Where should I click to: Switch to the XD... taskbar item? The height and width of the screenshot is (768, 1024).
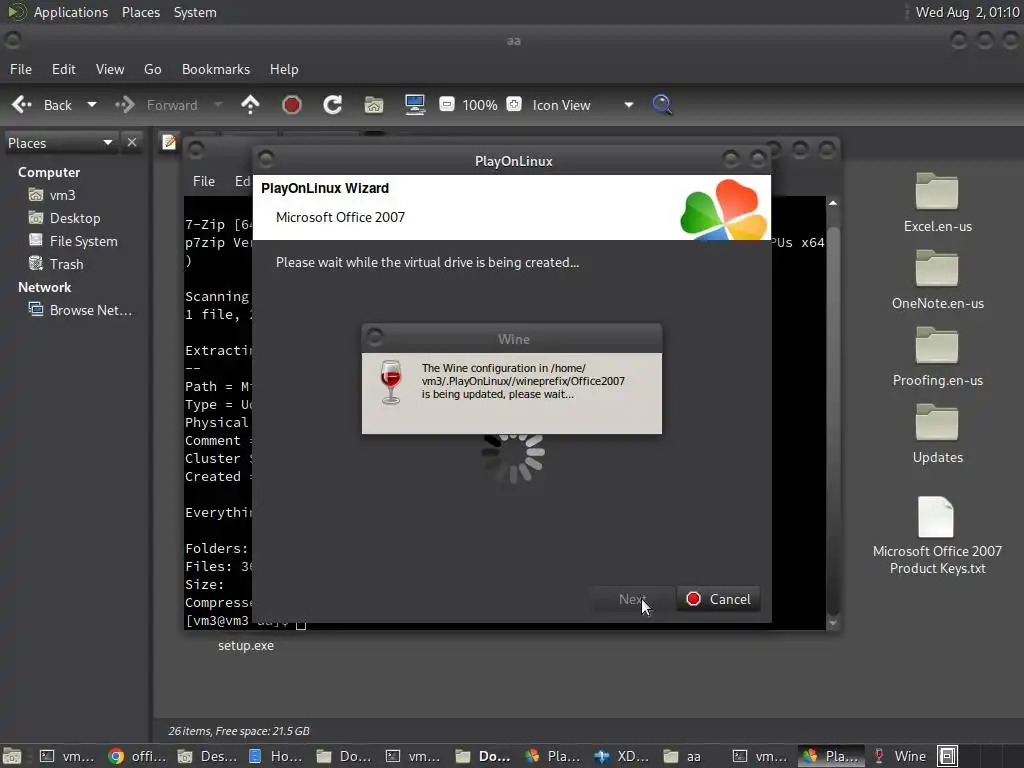click(622, 756)
